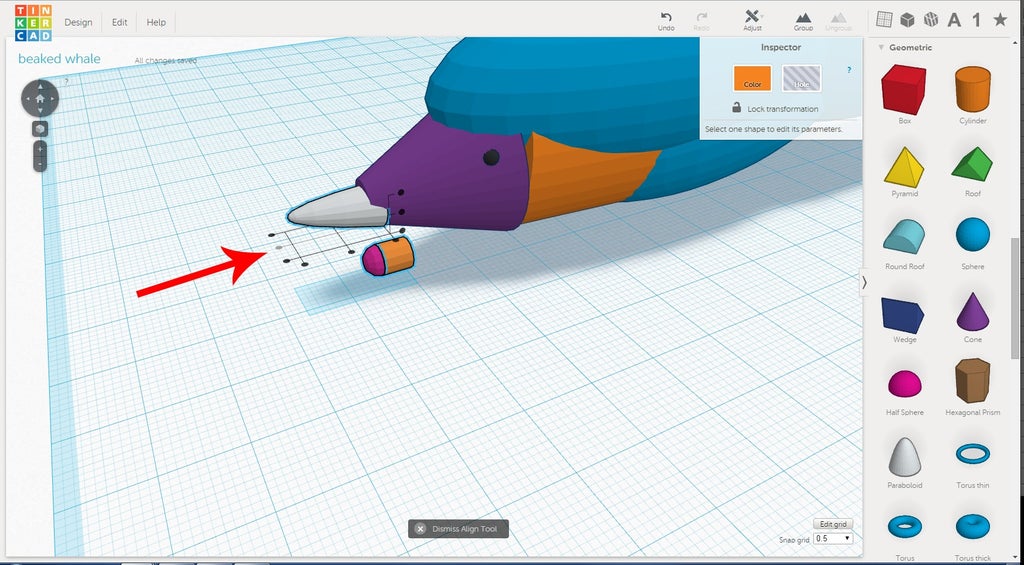Toggle Lock transformation
This screenshot has height=565, width=1024.
point(775,108)
